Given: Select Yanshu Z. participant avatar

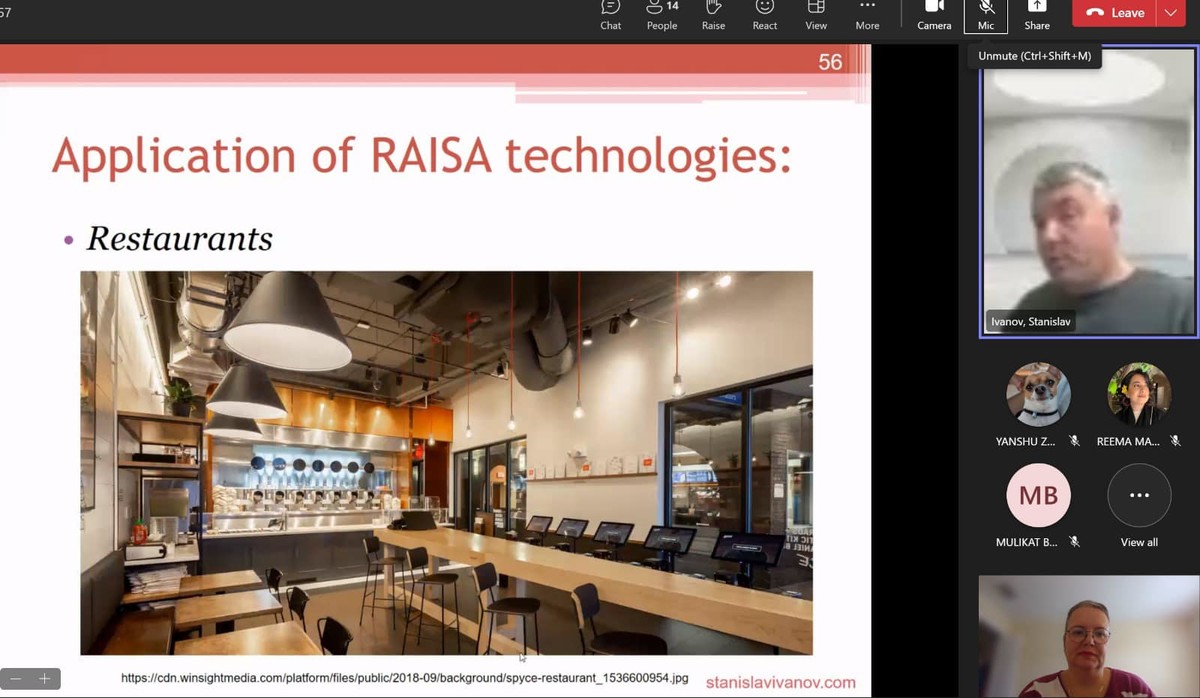Looking at the screenshot, I should [1038, 395].
